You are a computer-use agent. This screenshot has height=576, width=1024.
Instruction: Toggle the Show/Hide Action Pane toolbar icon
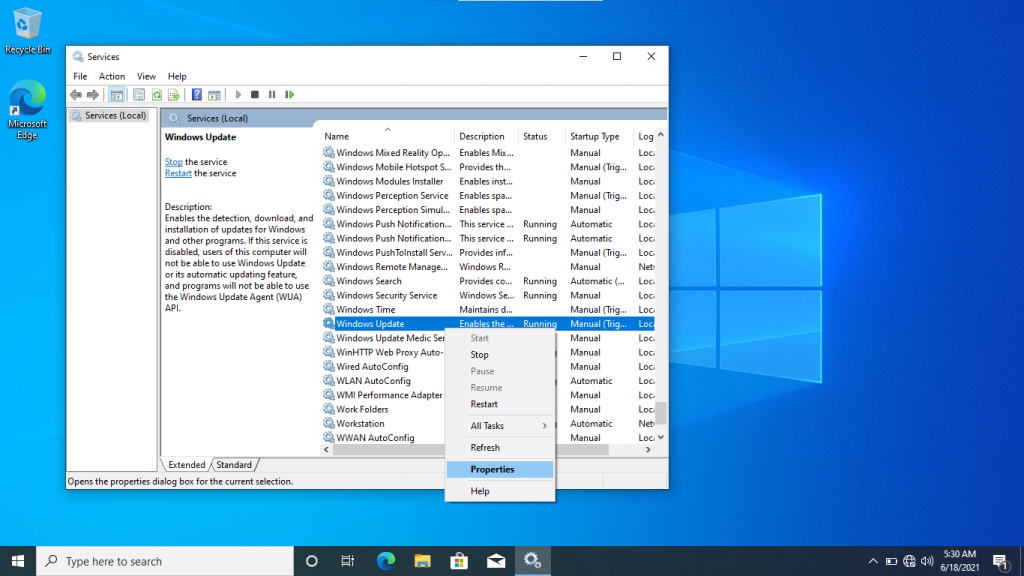[x=214, y=95]
